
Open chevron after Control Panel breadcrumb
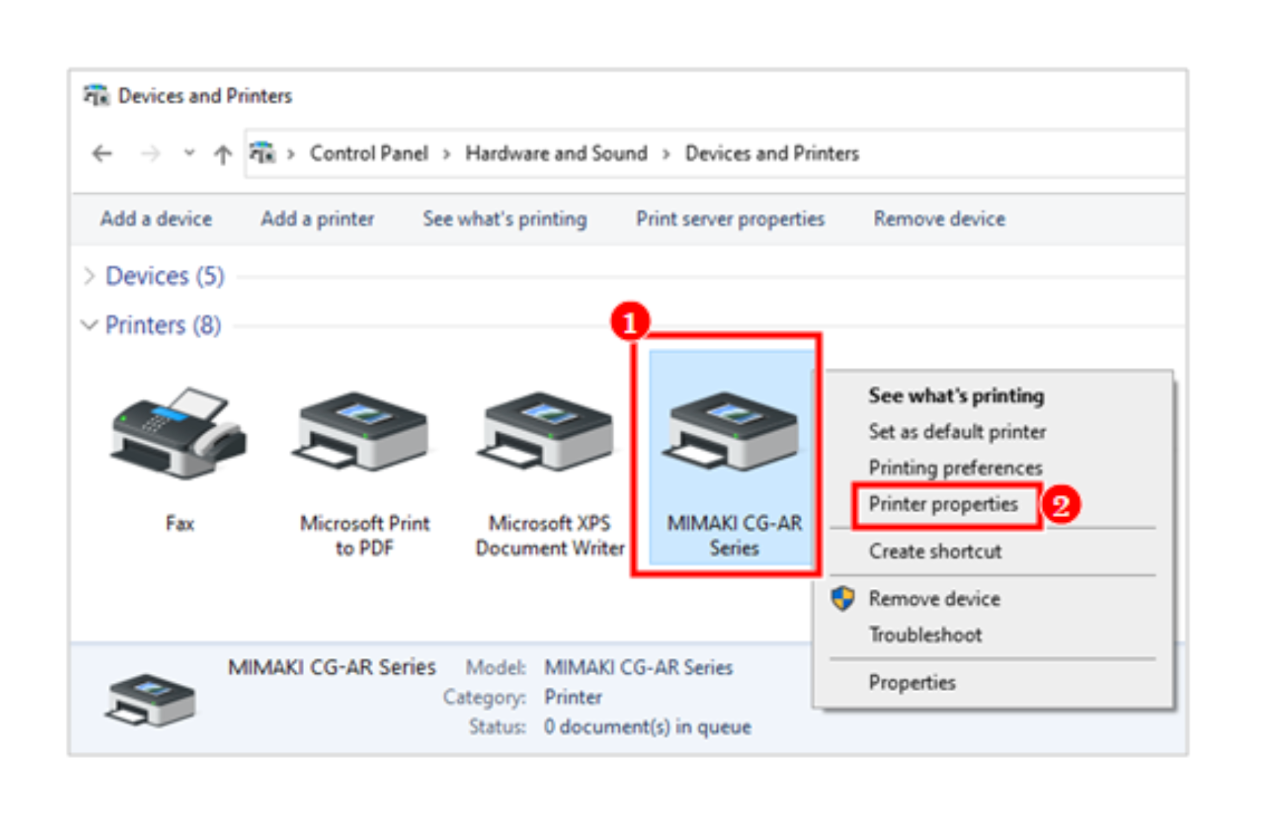point(446,154)
